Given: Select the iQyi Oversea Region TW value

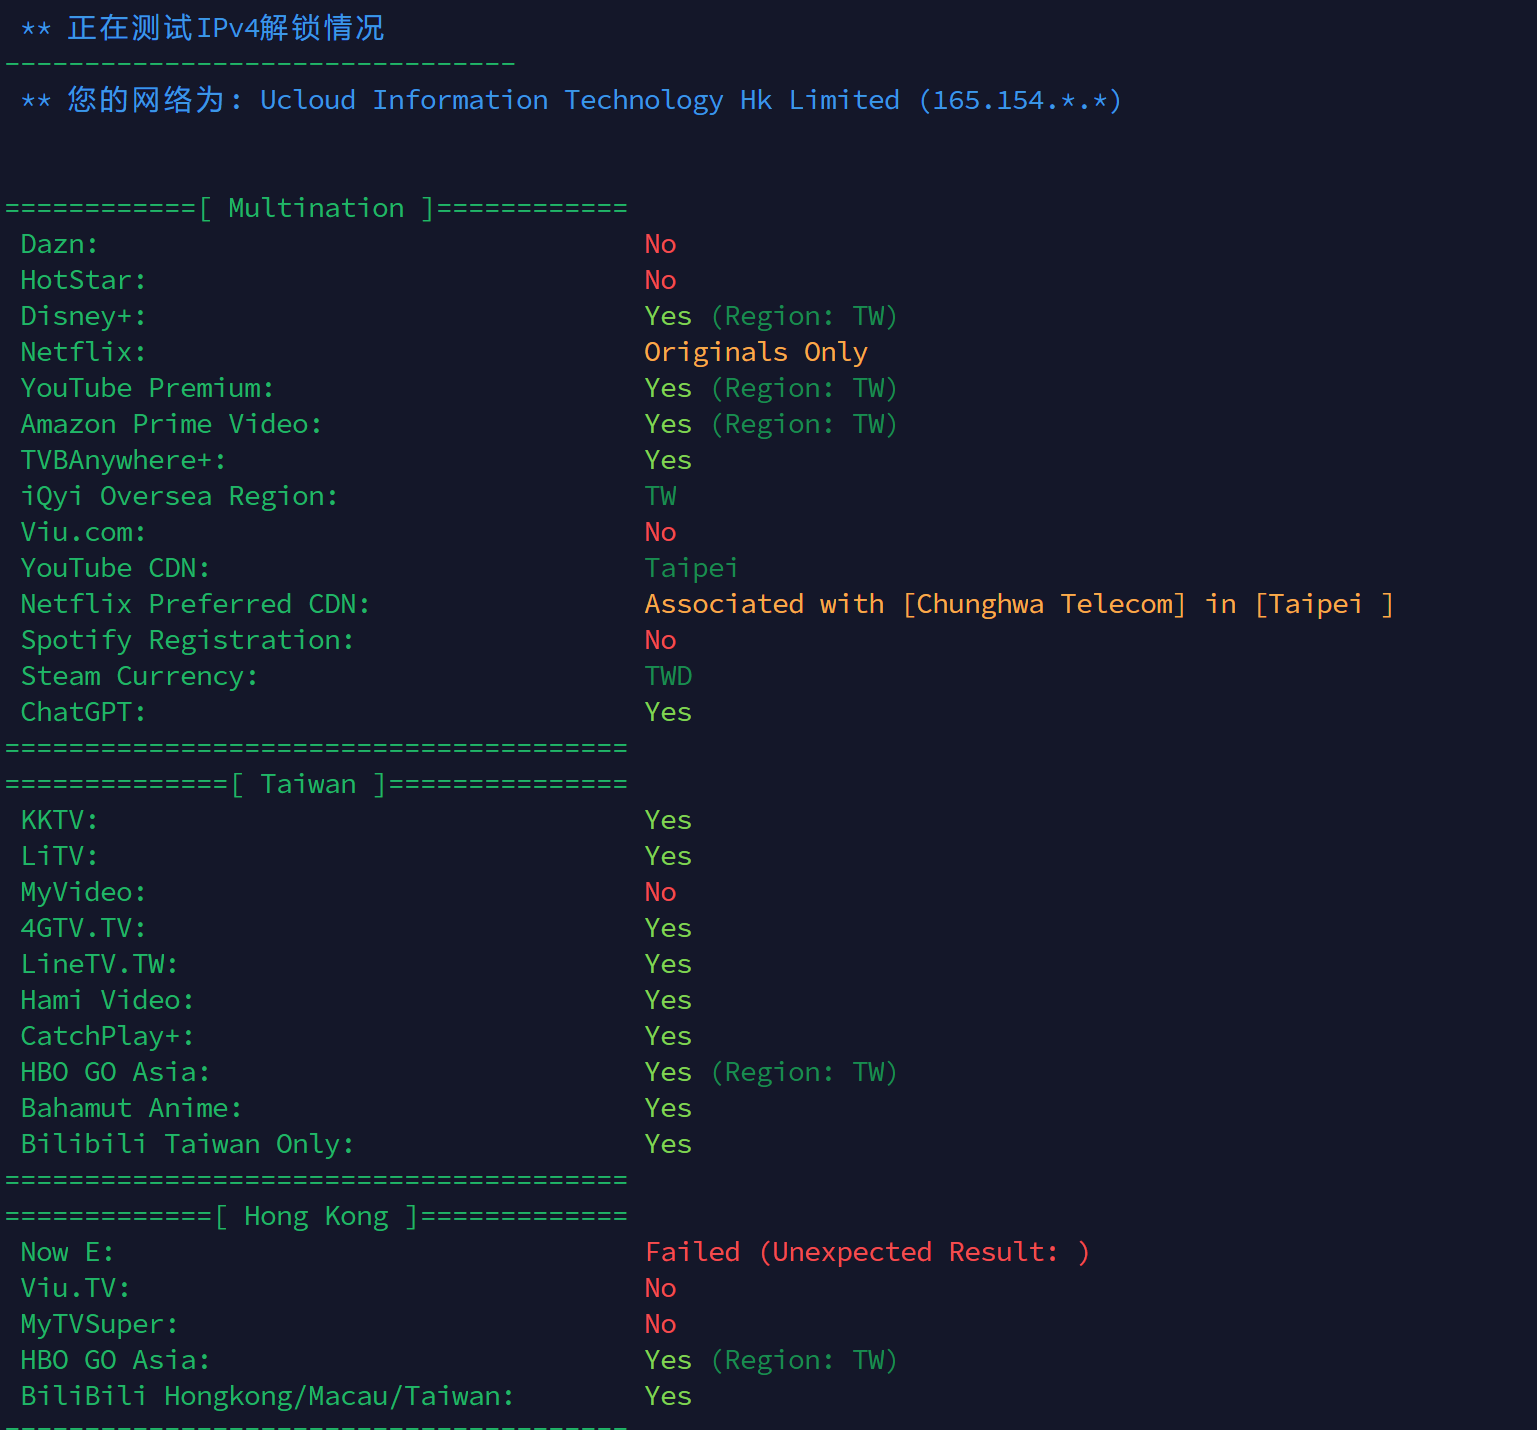Looking at the screenshot, I should [x=661, y=496].
